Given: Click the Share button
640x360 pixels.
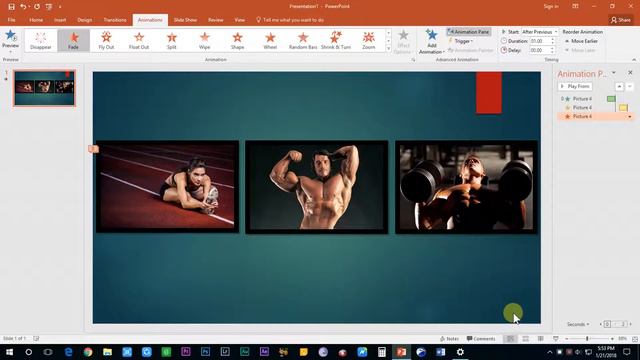Looking at the screenshot, I should (x=620, y=20).
